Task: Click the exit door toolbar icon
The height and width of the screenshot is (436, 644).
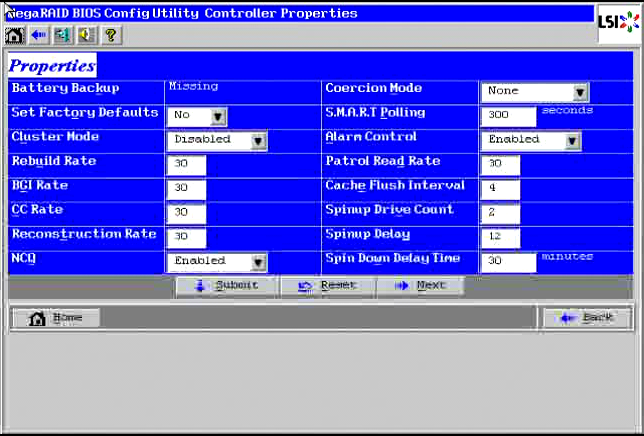Action: (61, 35)
